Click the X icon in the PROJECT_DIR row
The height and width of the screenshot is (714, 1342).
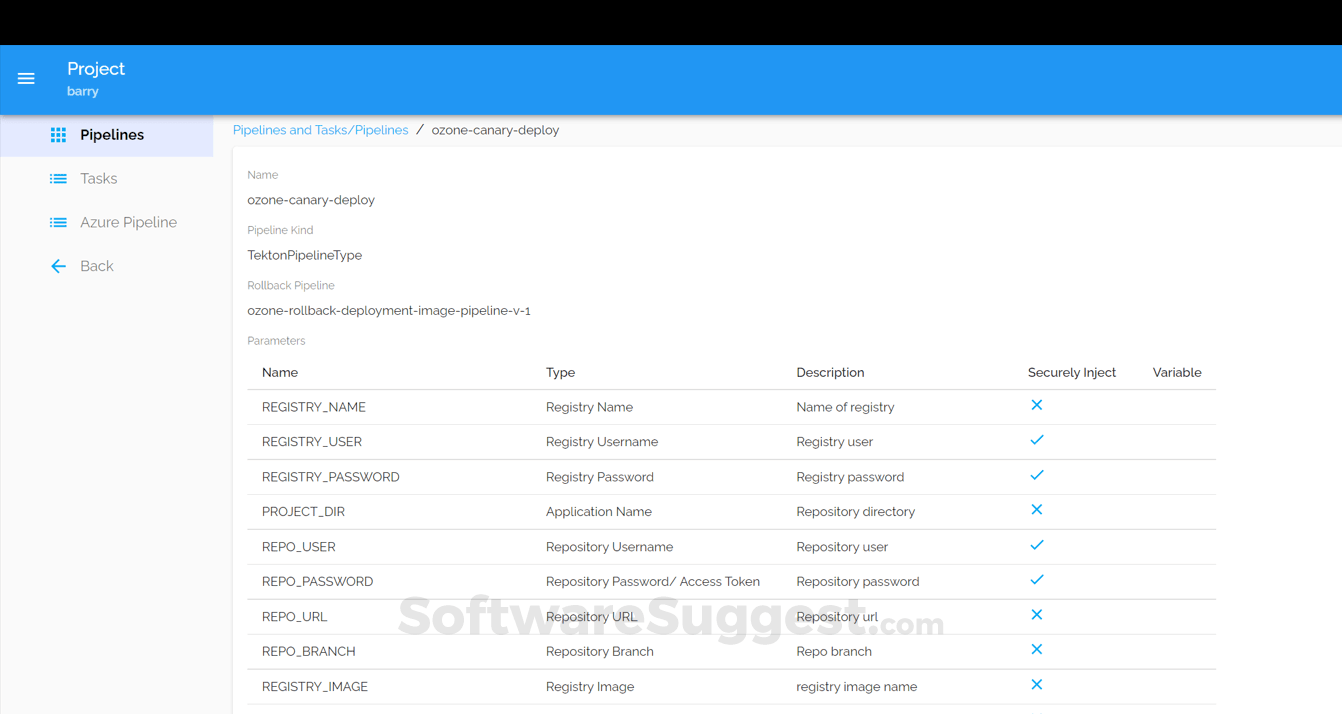point(1037,510)
